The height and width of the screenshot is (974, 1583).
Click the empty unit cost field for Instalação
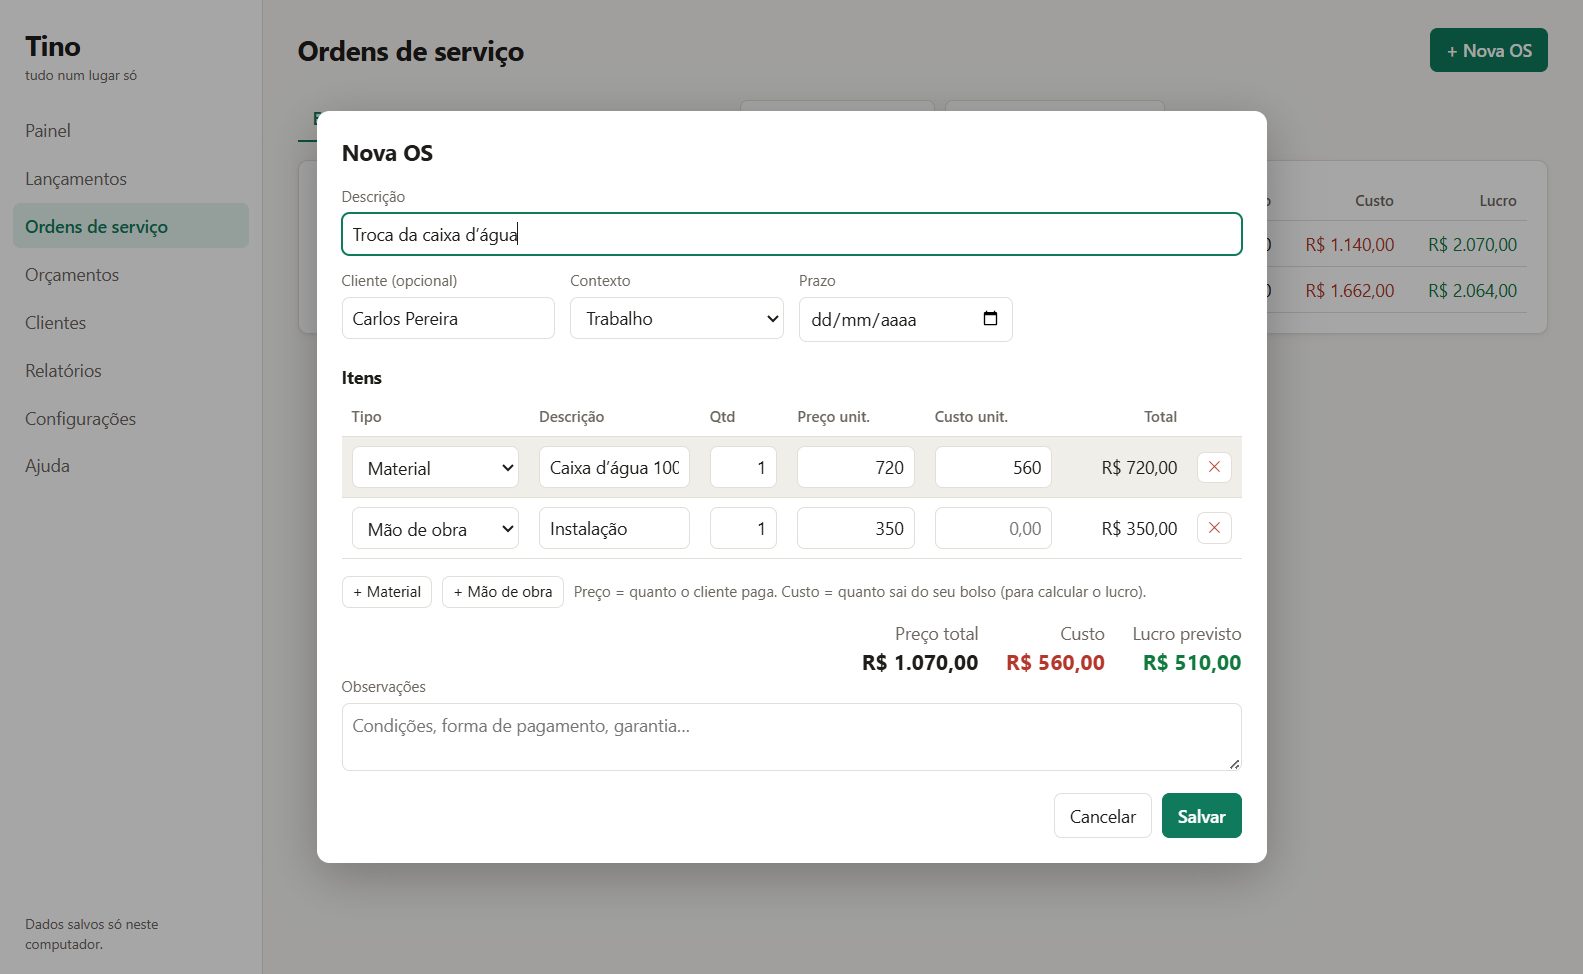pos(993,528)
